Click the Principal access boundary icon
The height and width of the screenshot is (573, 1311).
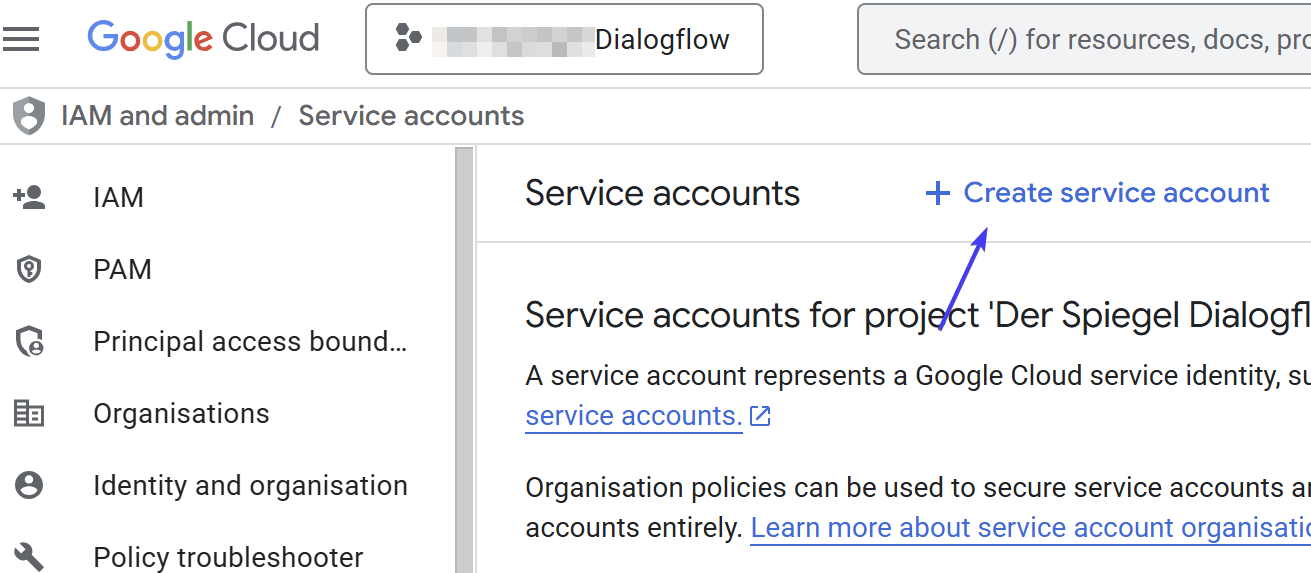pyautogui.click(x=29, y=342)
